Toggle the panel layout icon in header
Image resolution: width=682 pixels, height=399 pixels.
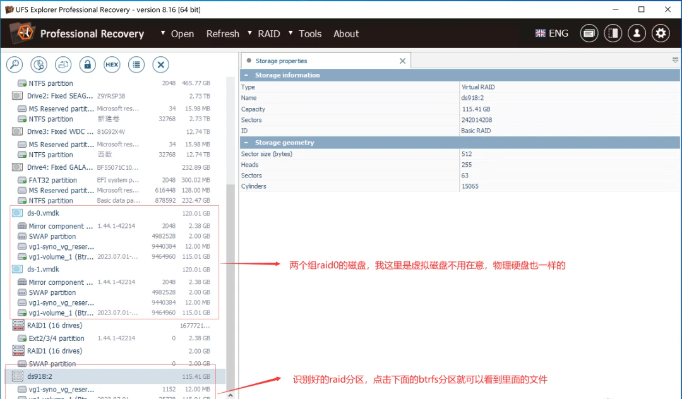pos(613,34)
